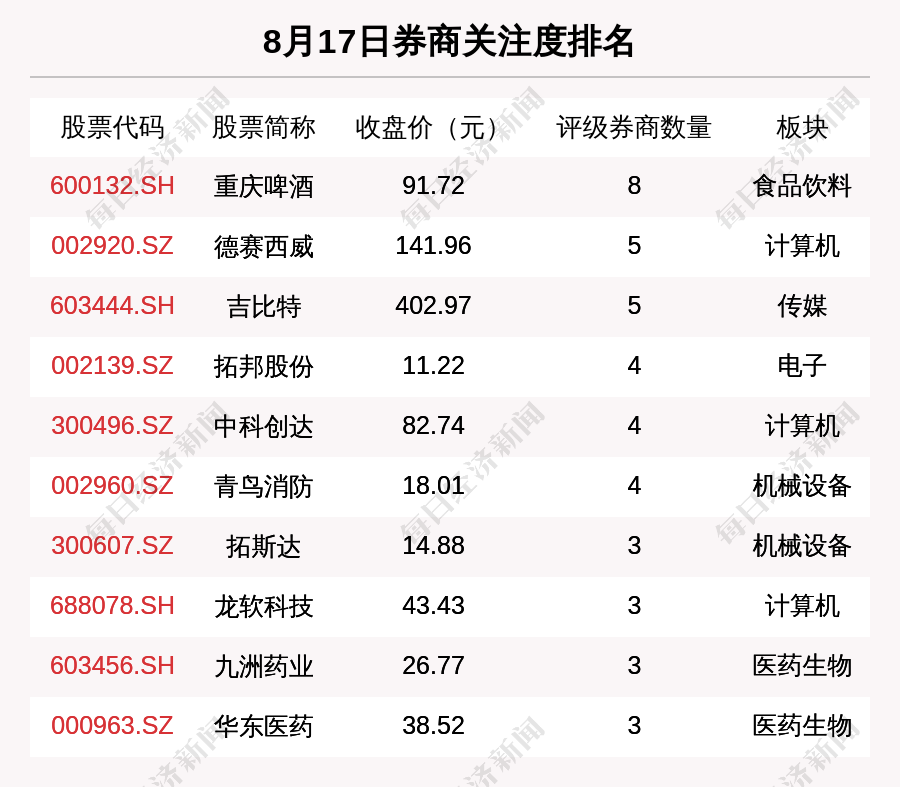Screen dimensions: 900x787
Task: Click closing price 91.72
Action: coord(433,186)
